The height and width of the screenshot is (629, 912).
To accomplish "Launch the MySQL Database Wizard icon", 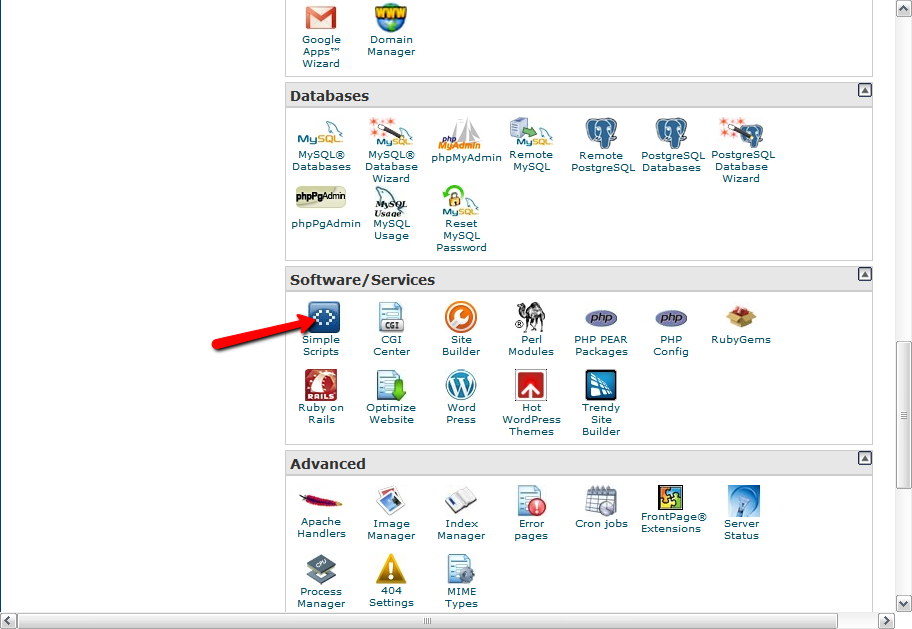I will coord(390,132).
